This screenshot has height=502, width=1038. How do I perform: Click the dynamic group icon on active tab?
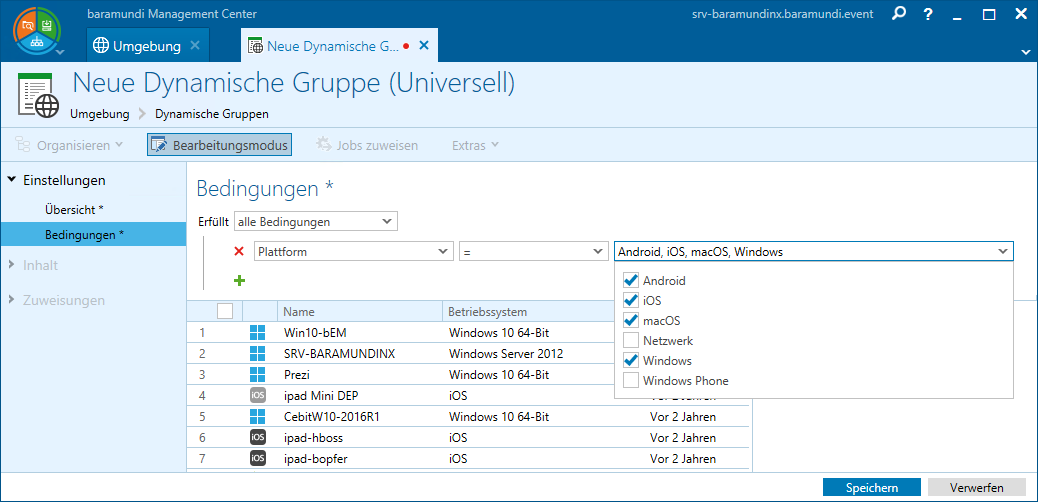click(255, 46)
